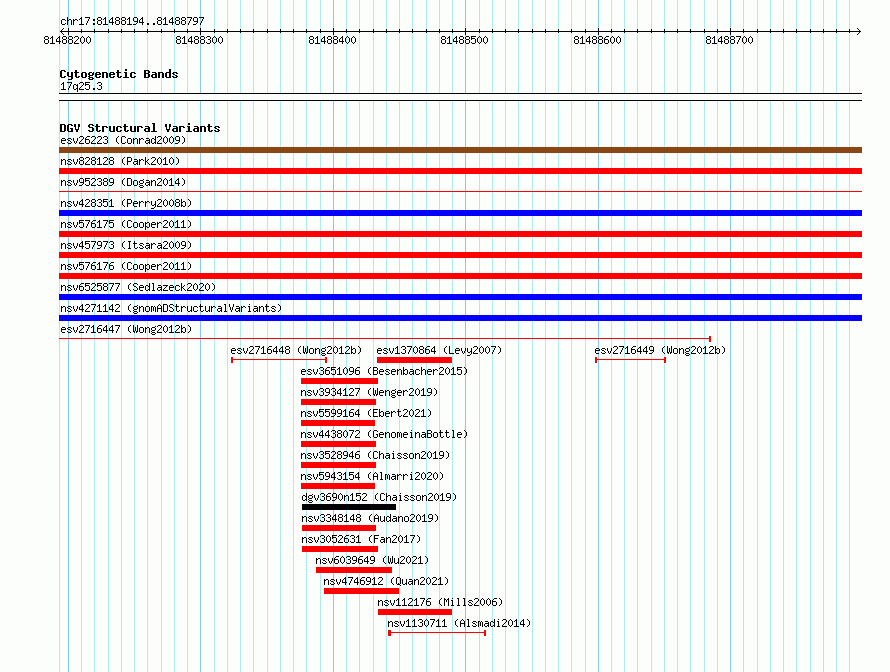Screen dimensions: 890x672
Task: Click the chr17:81488194..81488797 coordinate label
Action: (x=132, y=21)
